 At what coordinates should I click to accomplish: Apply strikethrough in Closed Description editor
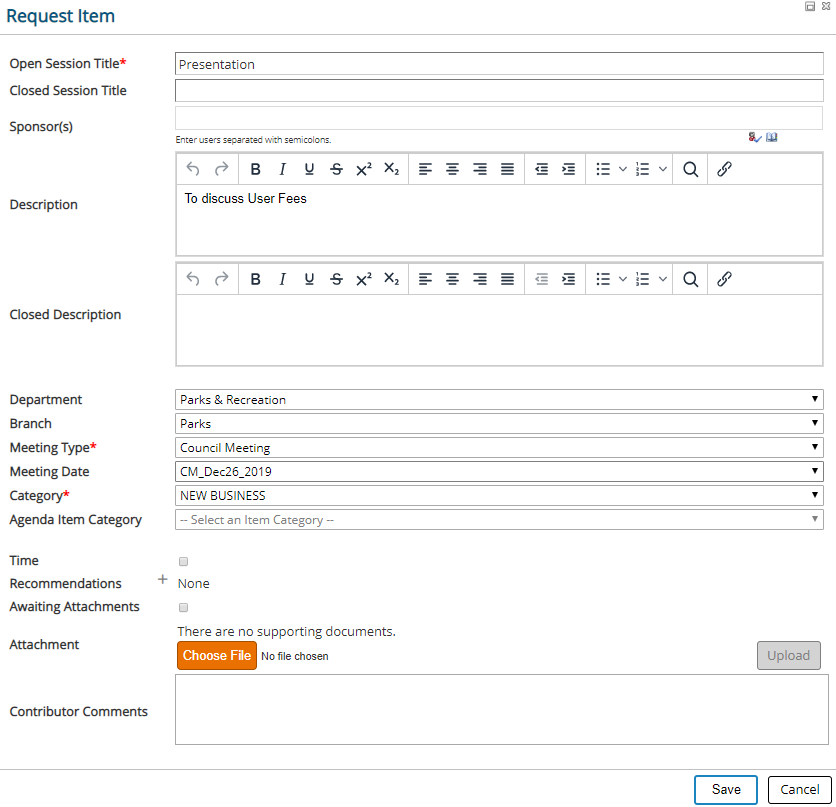click(x=336, y=279)
